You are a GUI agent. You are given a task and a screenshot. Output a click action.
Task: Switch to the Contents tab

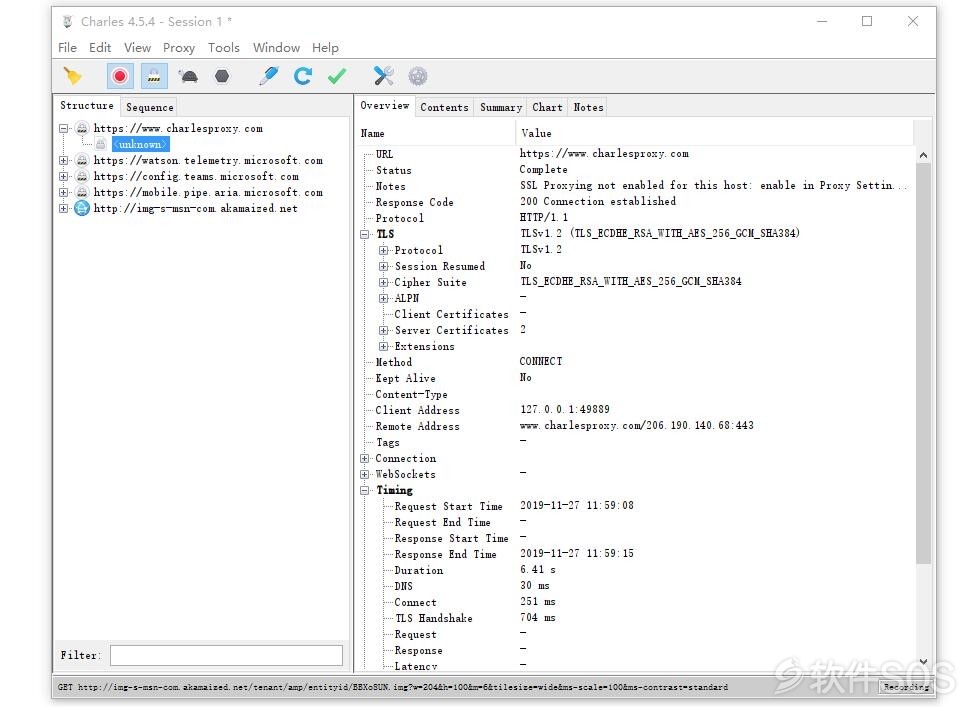[444, 107]
